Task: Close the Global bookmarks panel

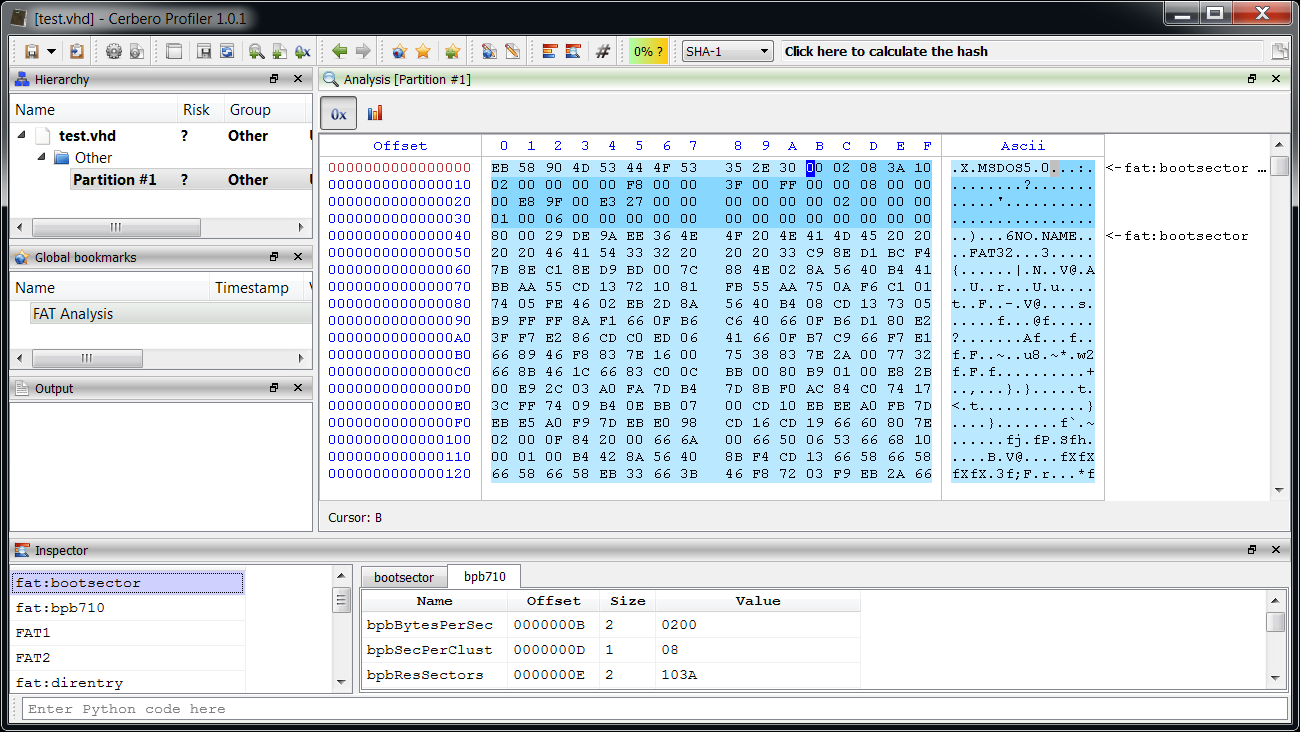Action: (x=297, y=257)
